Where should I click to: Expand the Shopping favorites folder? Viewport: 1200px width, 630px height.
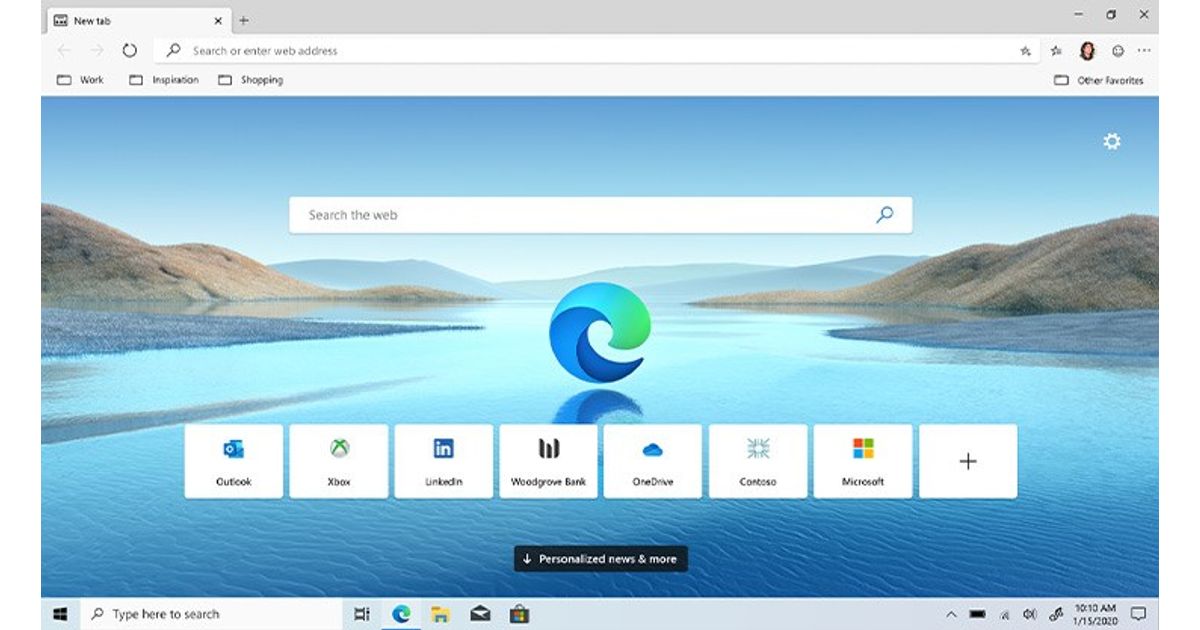coord(251,80)
